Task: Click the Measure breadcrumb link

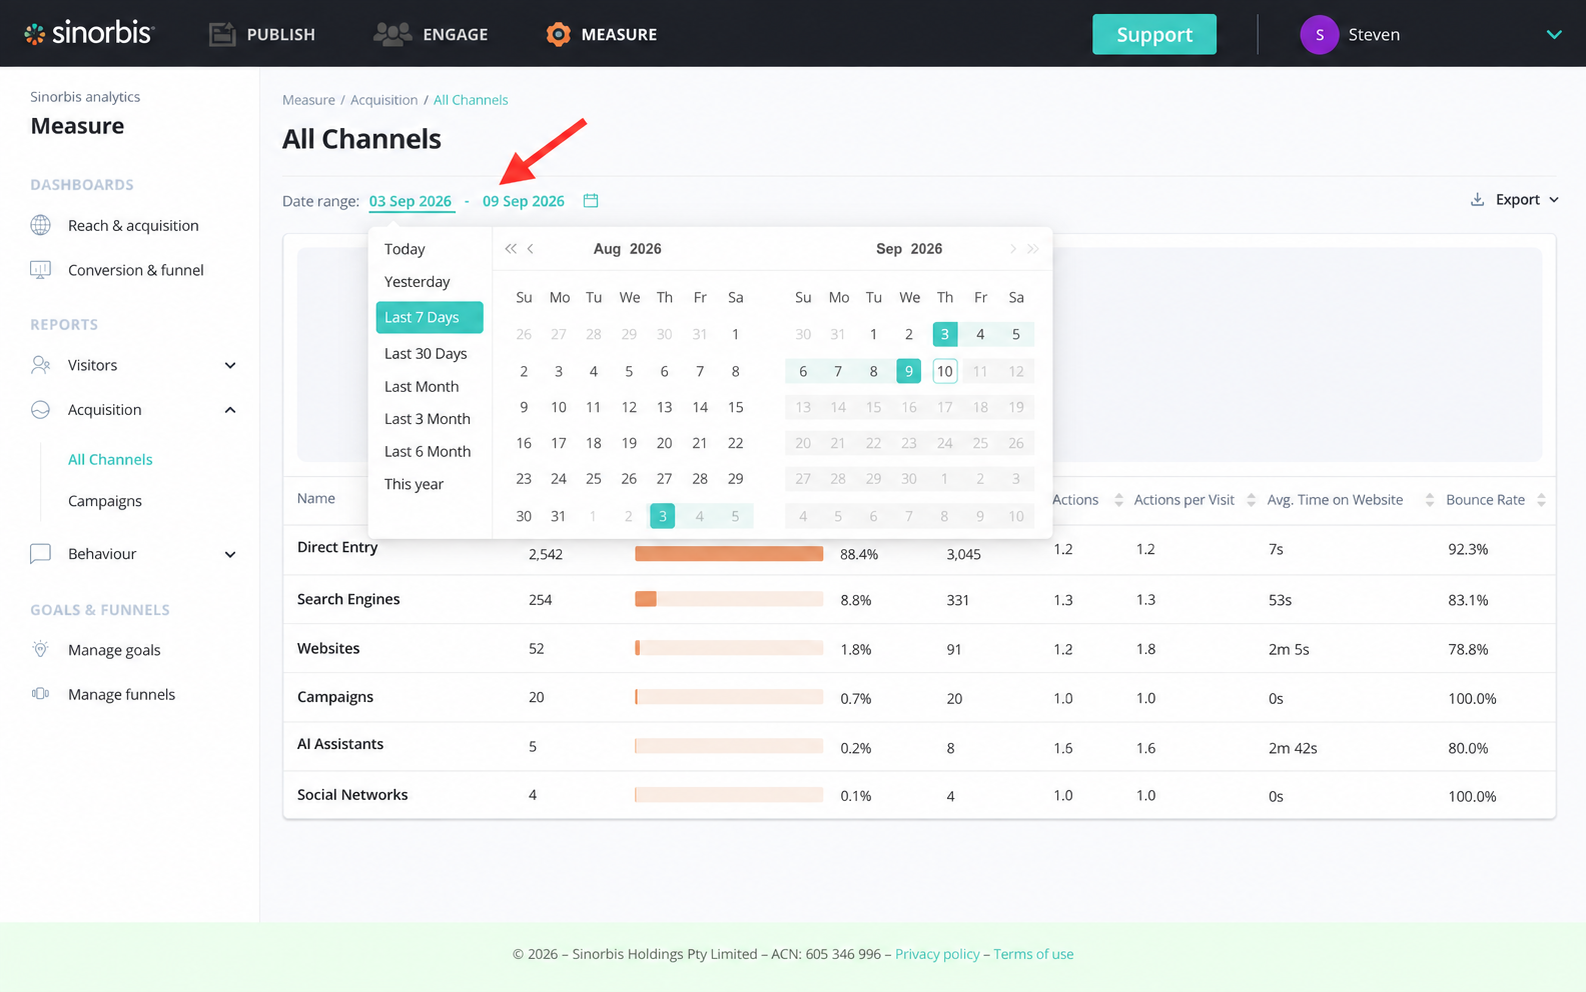Action: click(x=308, y=100)
